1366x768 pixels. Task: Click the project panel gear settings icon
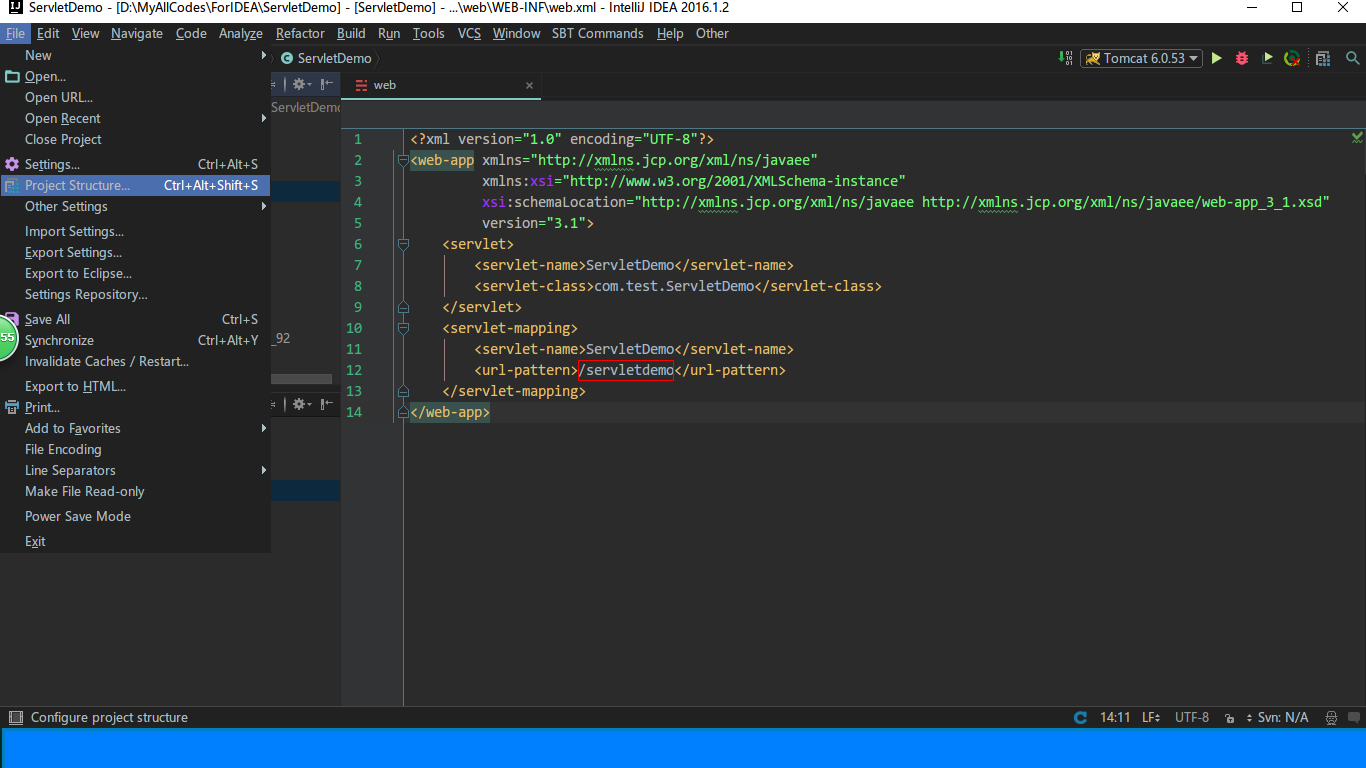click(x=302, y=85)
